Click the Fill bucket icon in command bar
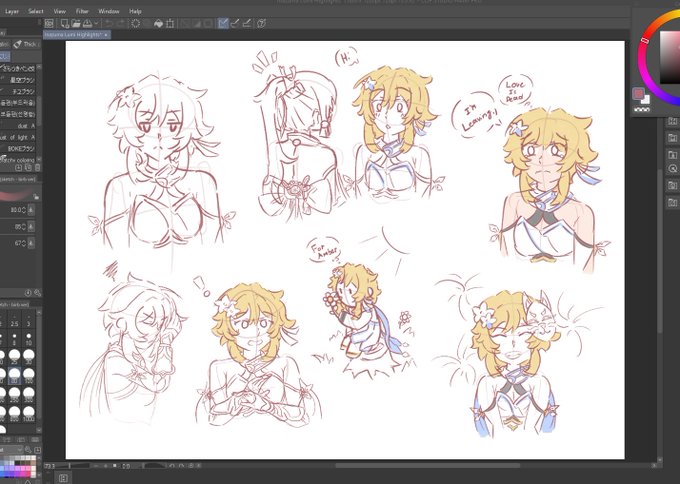Viewport: 680px width, 484px height. [158, 23]
